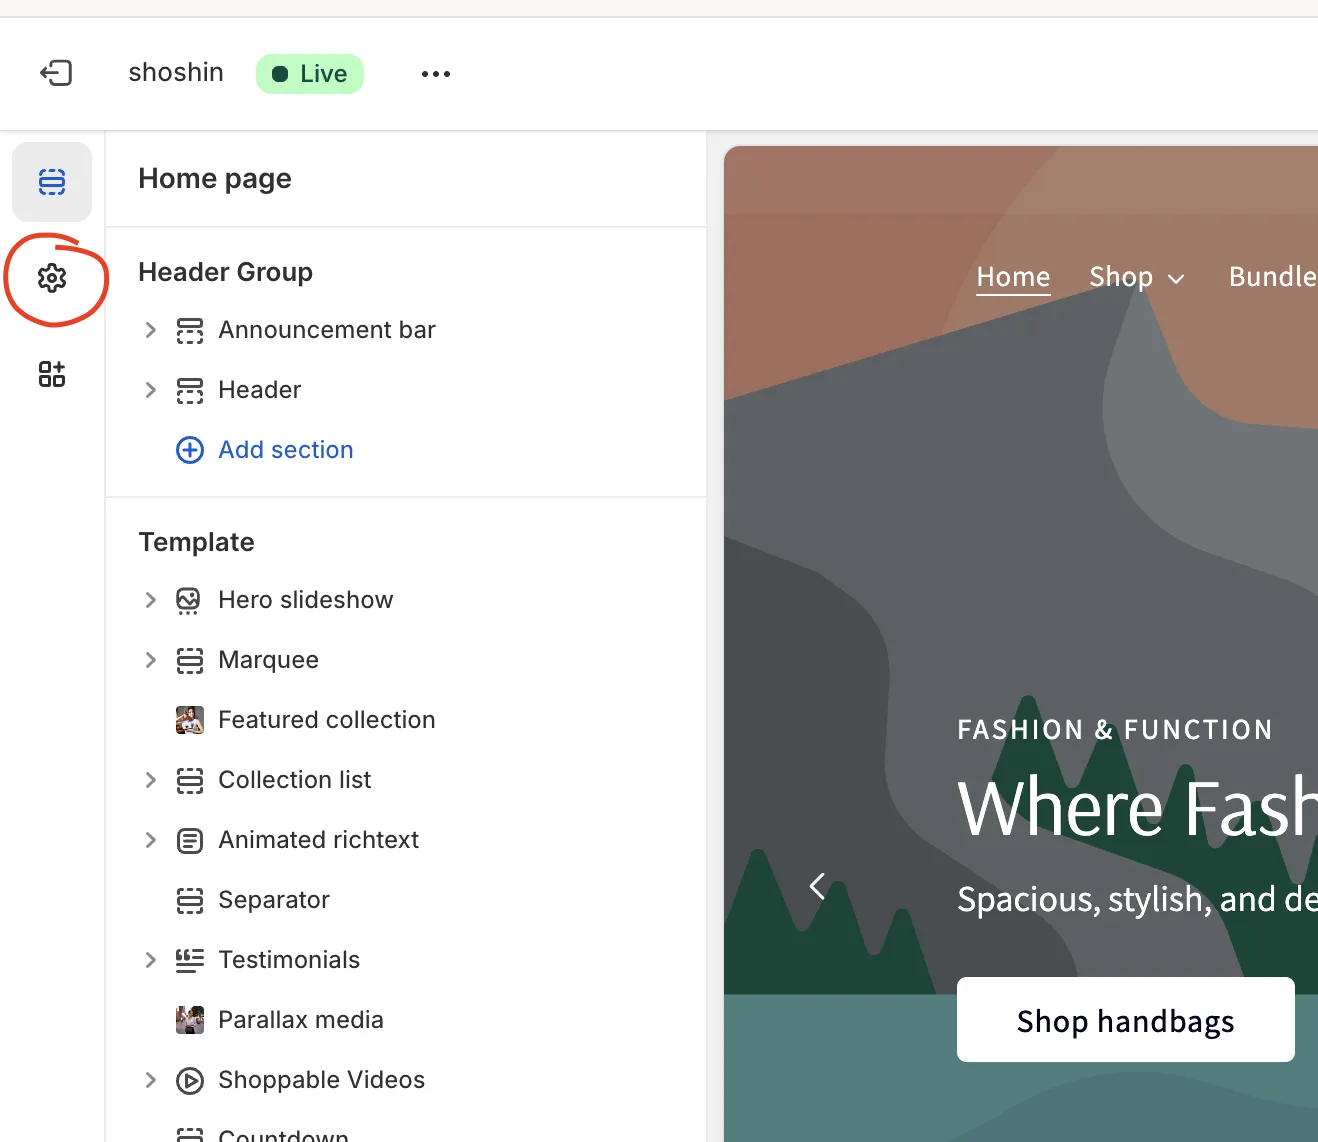Click the exit editor back icon
1318x1142 pixels.
pos(56,73)
